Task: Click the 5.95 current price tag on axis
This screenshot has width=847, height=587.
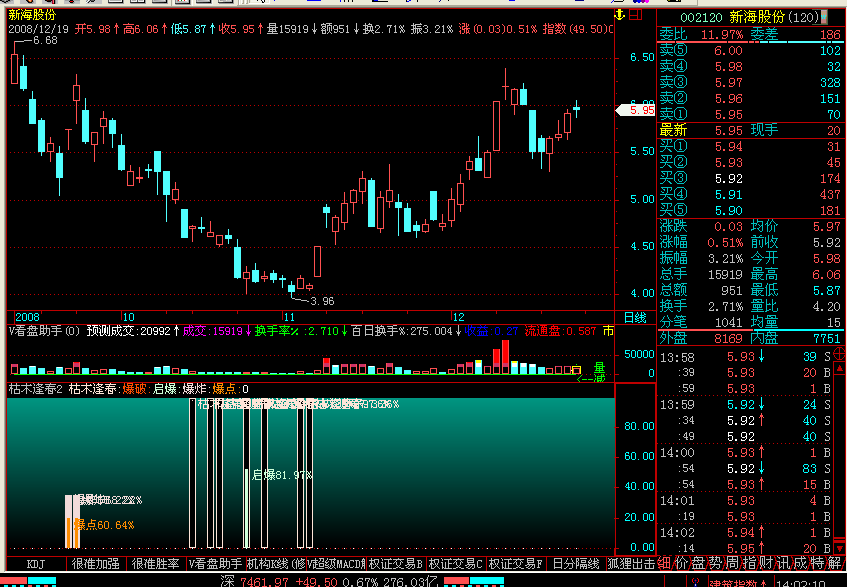Action: (636, 110)
